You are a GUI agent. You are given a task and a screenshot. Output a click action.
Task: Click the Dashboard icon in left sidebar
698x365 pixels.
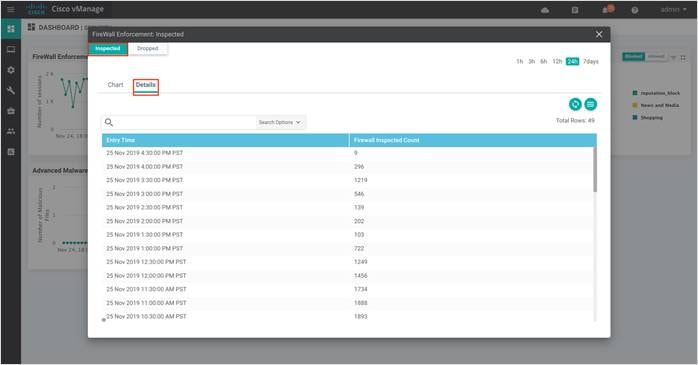tap(11, 29)
